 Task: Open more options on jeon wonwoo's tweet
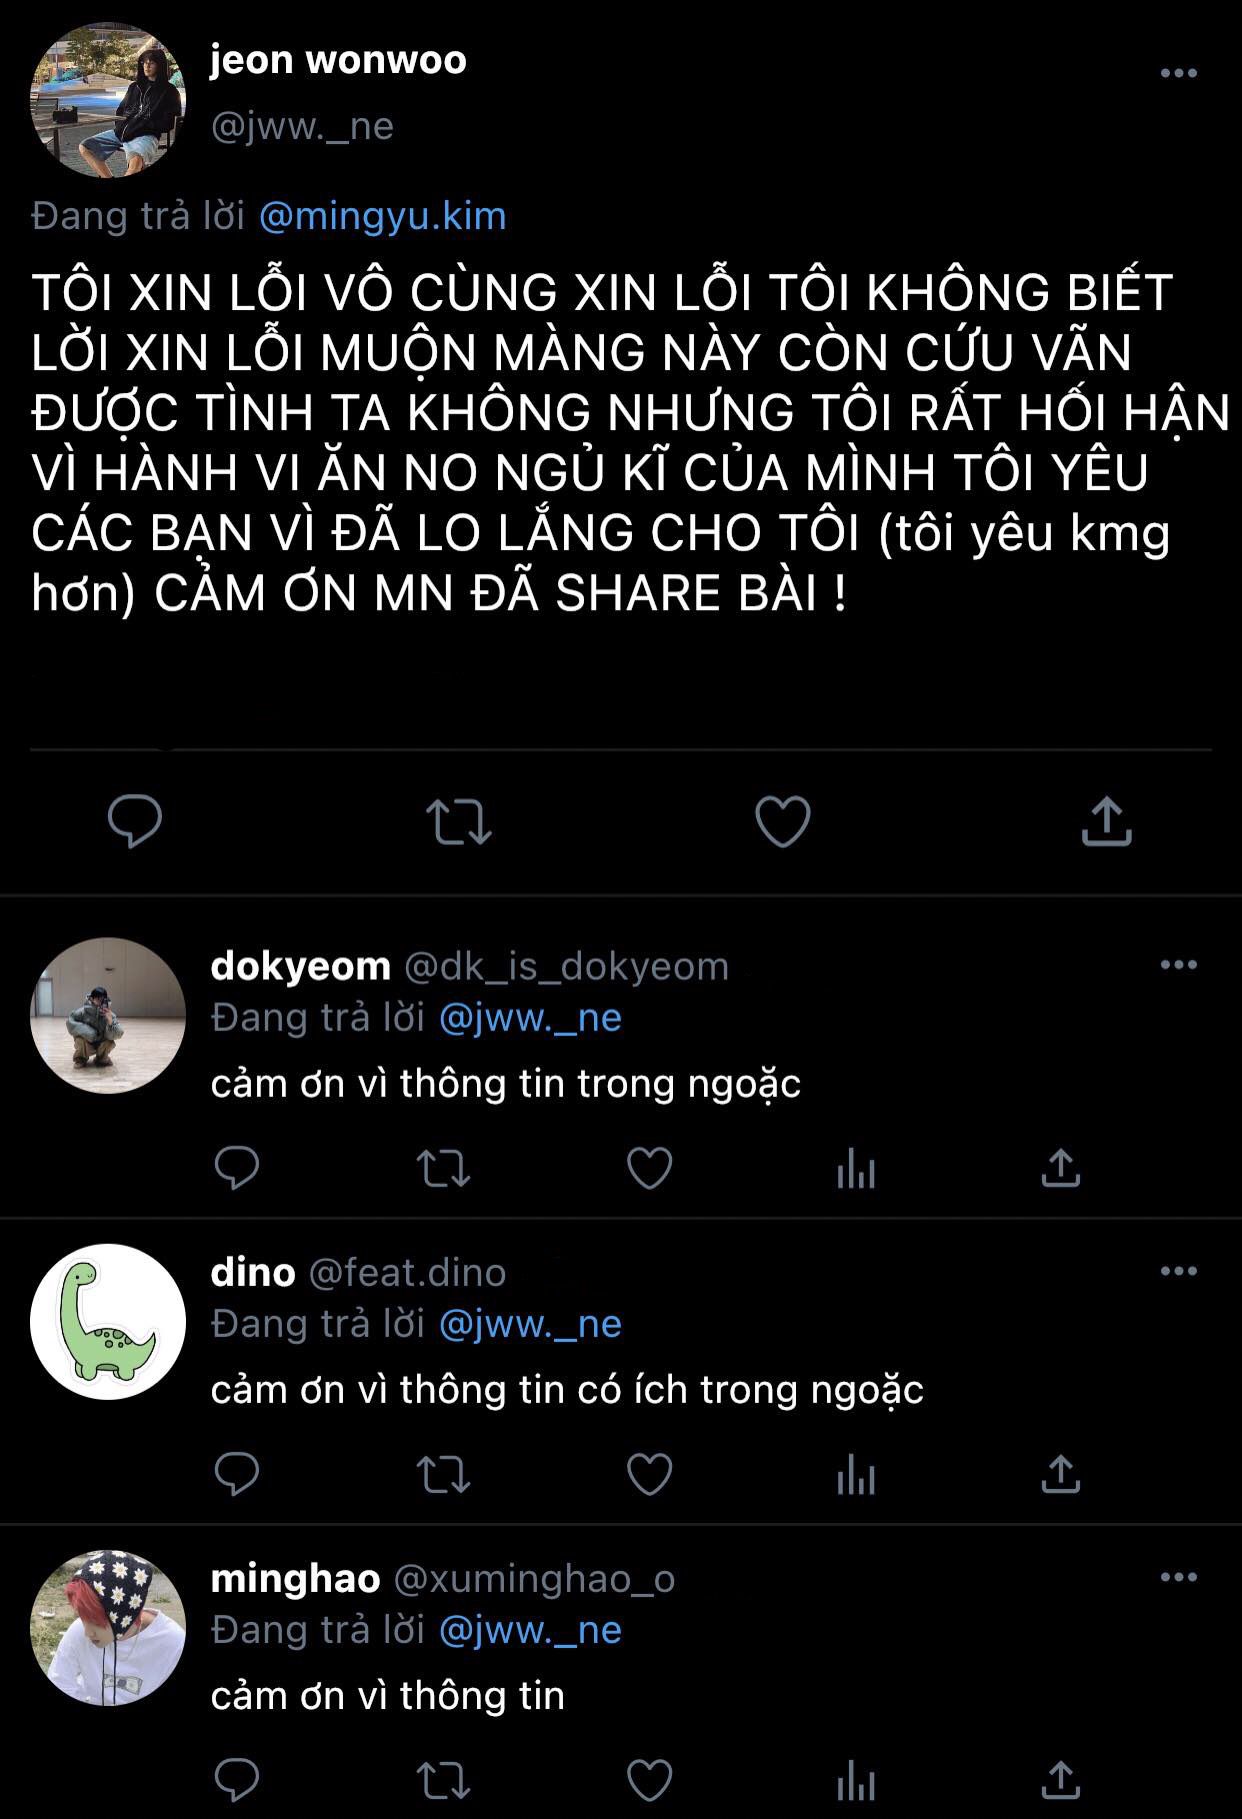coord(1179,73)
